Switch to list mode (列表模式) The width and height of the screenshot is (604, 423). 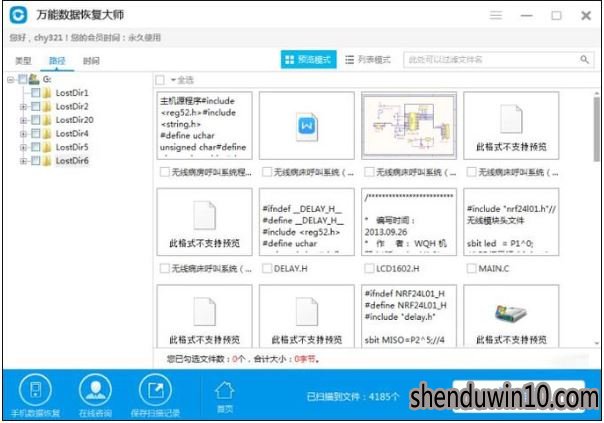click(x=368, y=60)
